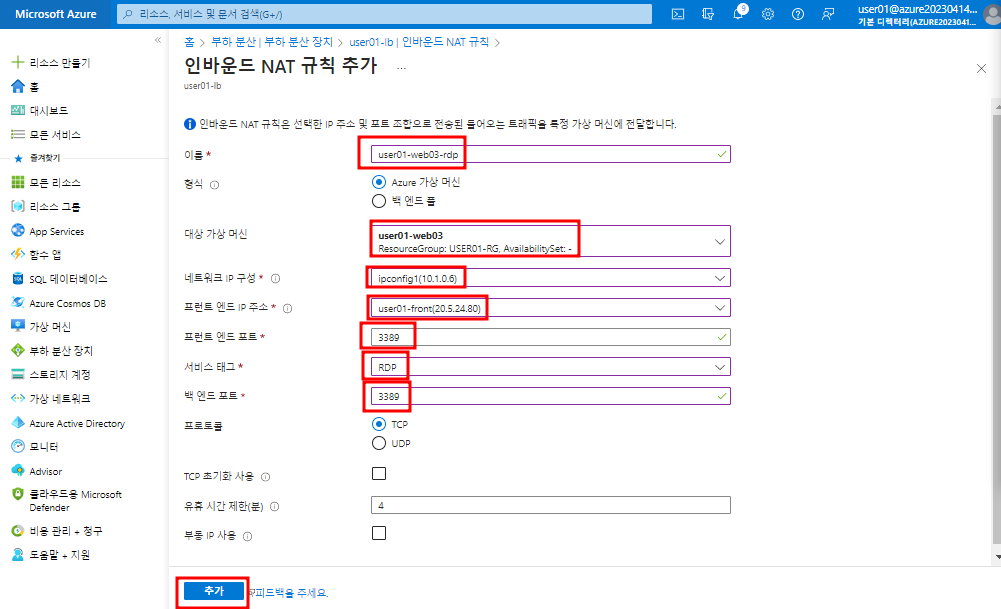Click the info icon next to 형식
Viewport: 1001px width, 609px height.
[x=214, y=185]
